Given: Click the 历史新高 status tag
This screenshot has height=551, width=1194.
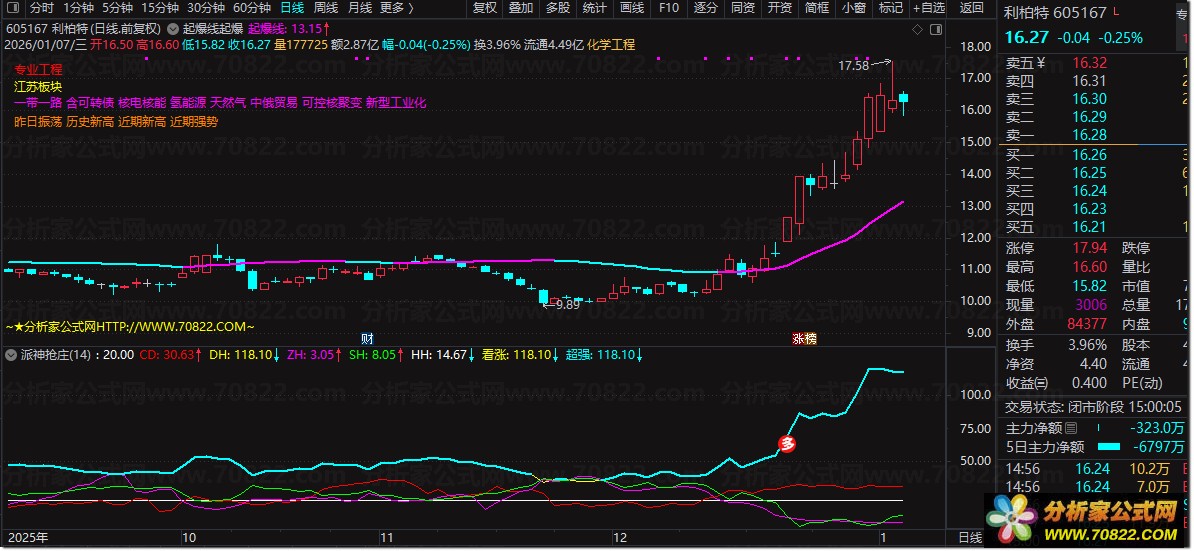Looking at the screenshot, I should click(90, 121).
